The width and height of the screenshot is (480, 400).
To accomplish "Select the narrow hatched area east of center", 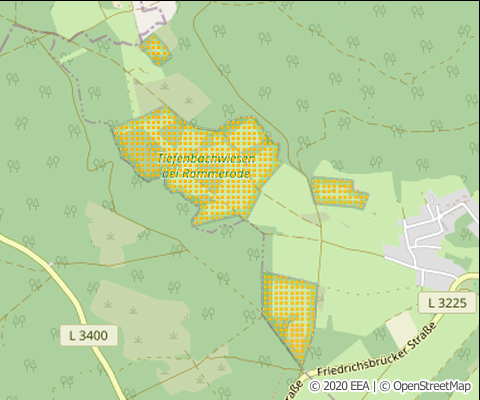I will click(339, 192).
